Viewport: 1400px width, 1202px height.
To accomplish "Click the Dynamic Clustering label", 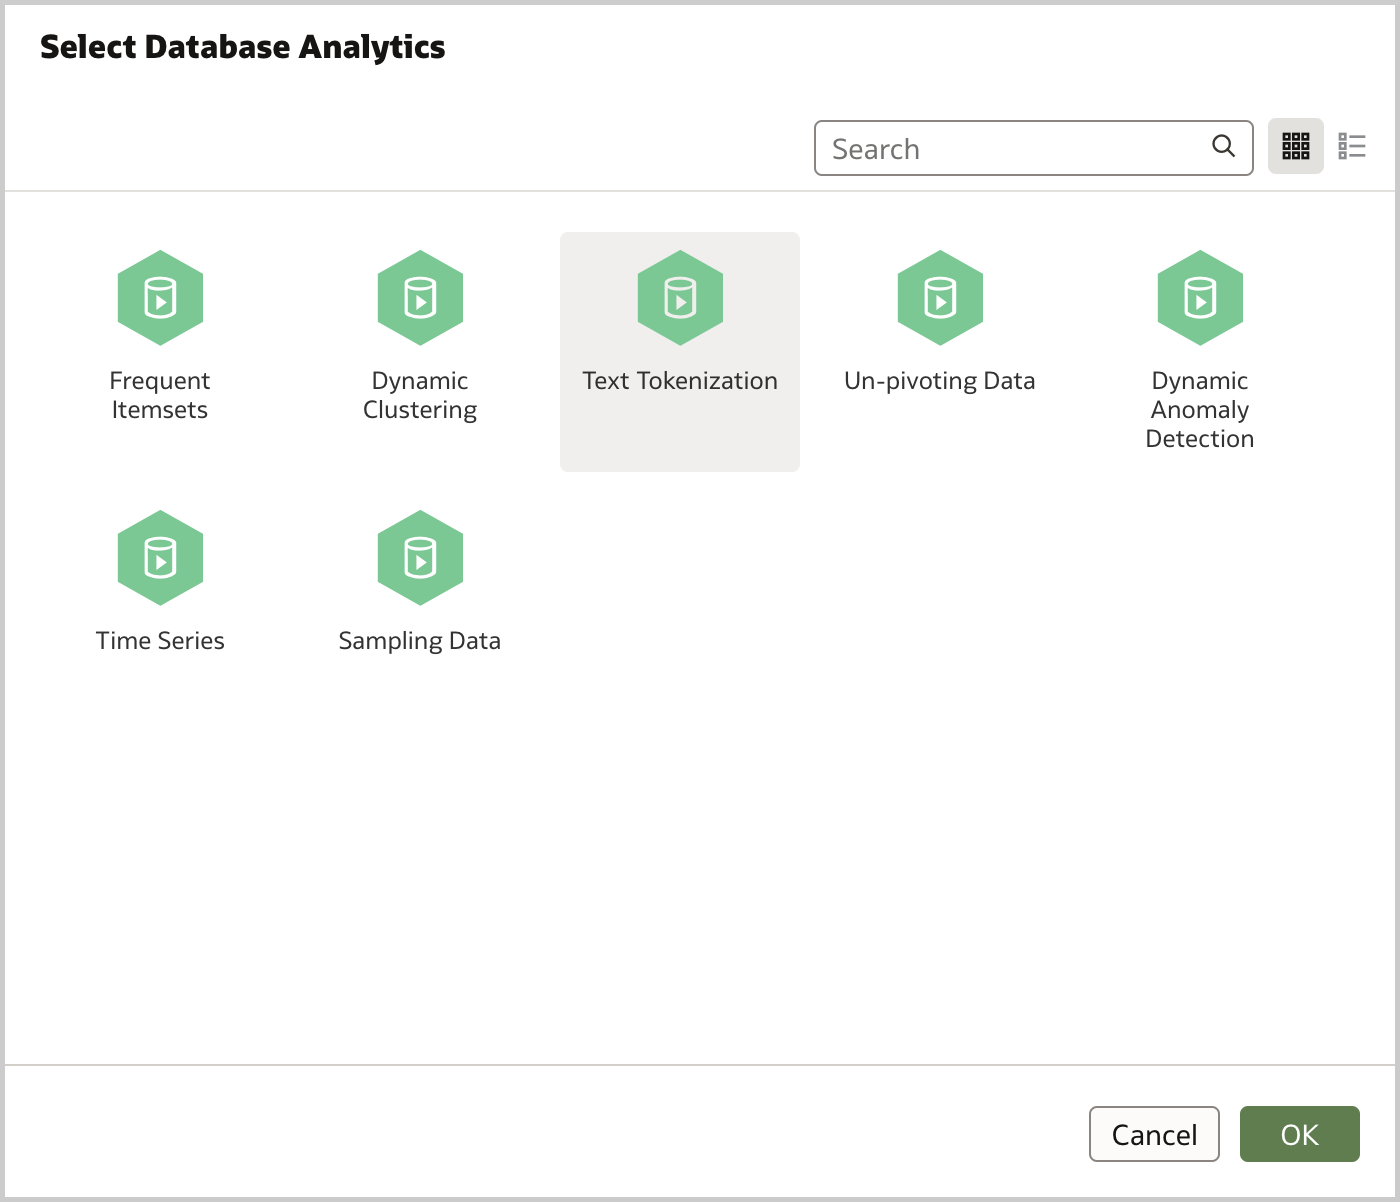I will (x=420, y=394).
